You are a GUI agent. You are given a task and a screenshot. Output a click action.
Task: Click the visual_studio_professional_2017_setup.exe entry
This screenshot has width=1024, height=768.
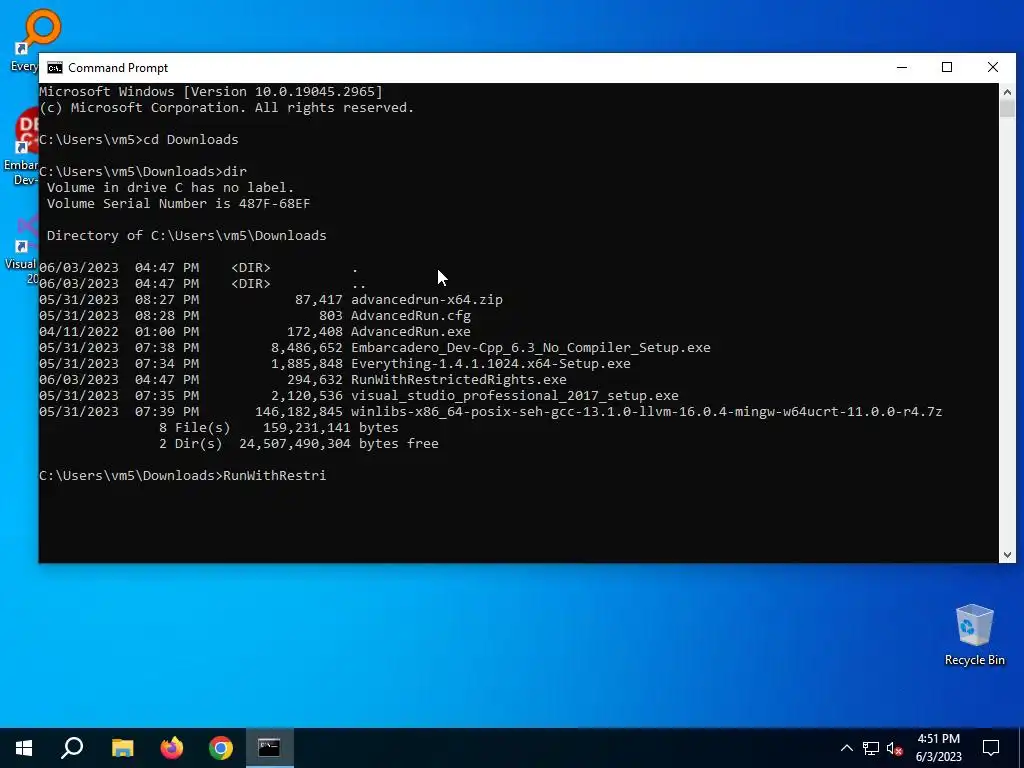click(x=515, y=396)
